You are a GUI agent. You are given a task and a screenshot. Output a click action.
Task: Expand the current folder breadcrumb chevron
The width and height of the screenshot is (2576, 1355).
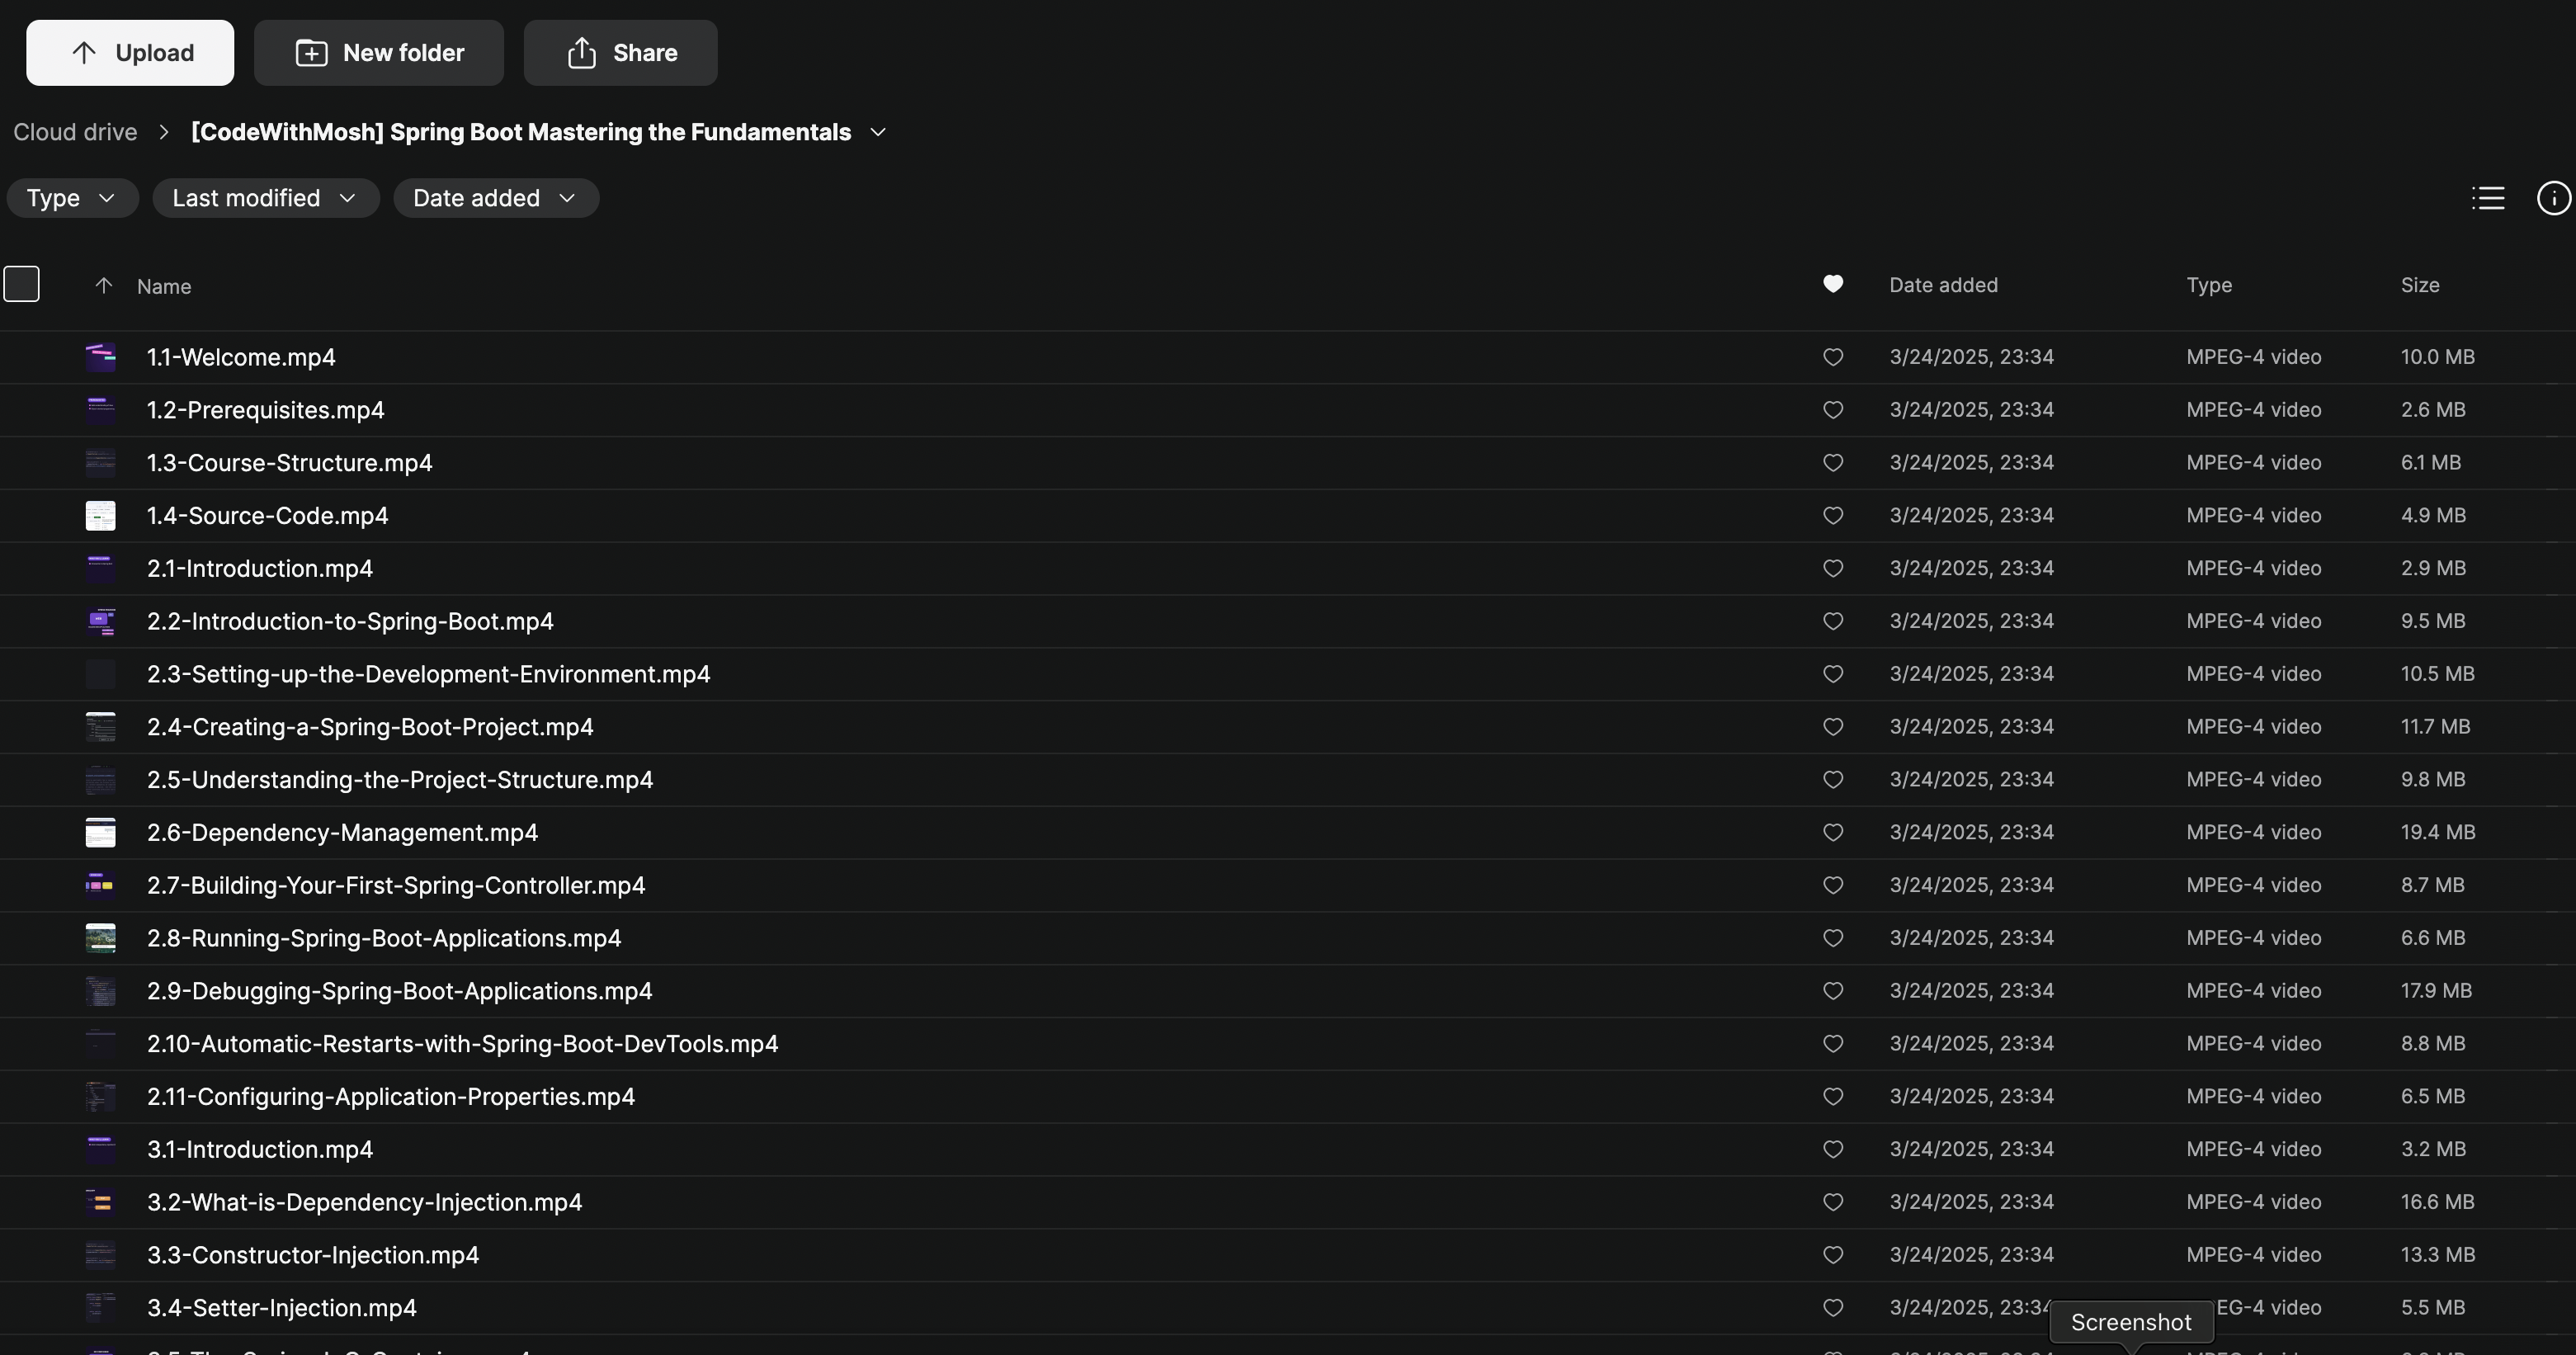(878, 132)
